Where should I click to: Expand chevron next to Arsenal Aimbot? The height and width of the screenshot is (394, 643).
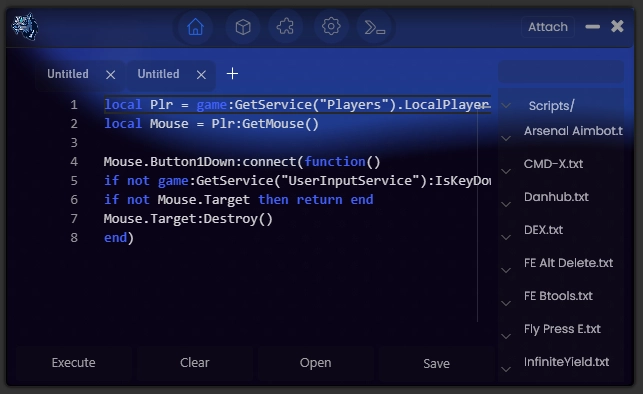point(506,139)
